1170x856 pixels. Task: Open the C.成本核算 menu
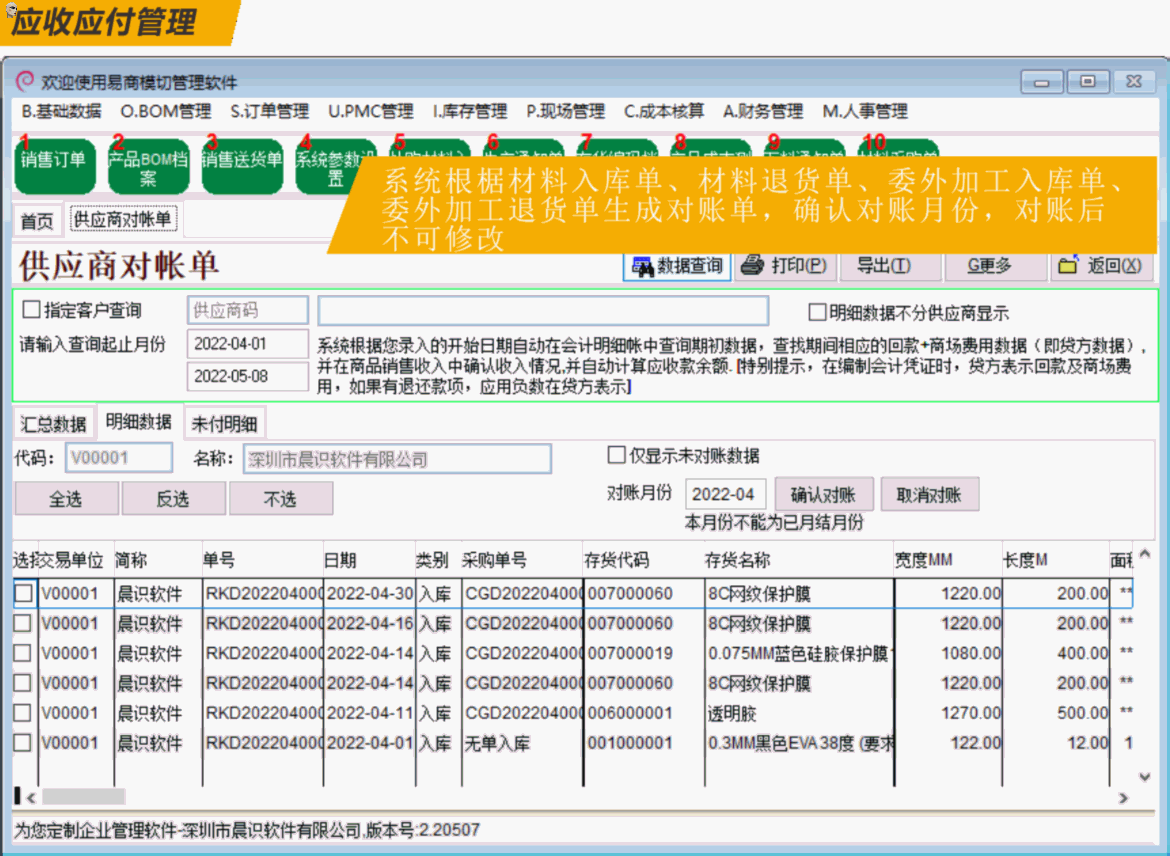[664, 112]
